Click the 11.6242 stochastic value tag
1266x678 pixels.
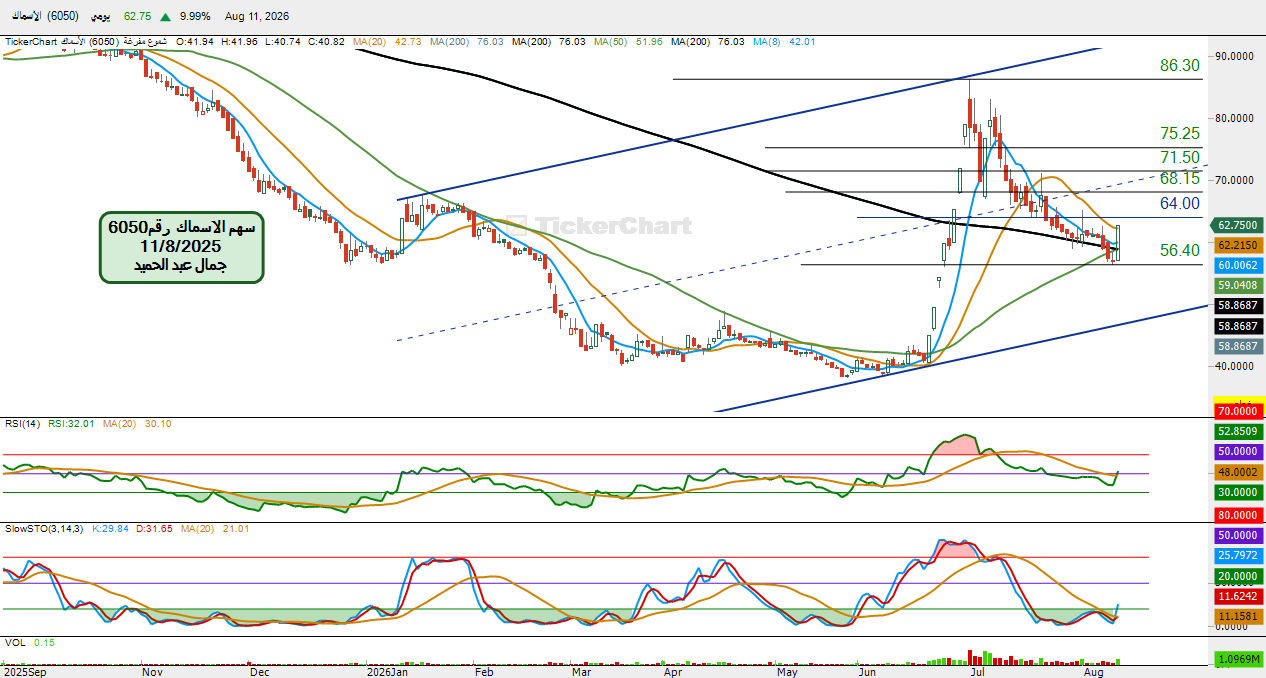pos(1238,595)
